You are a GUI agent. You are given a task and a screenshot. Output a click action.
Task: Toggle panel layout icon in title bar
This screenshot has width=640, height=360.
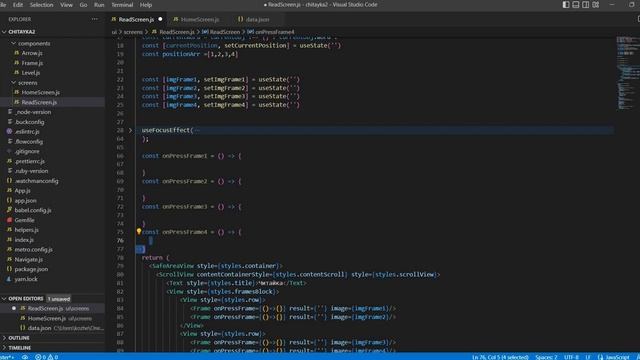576,4
